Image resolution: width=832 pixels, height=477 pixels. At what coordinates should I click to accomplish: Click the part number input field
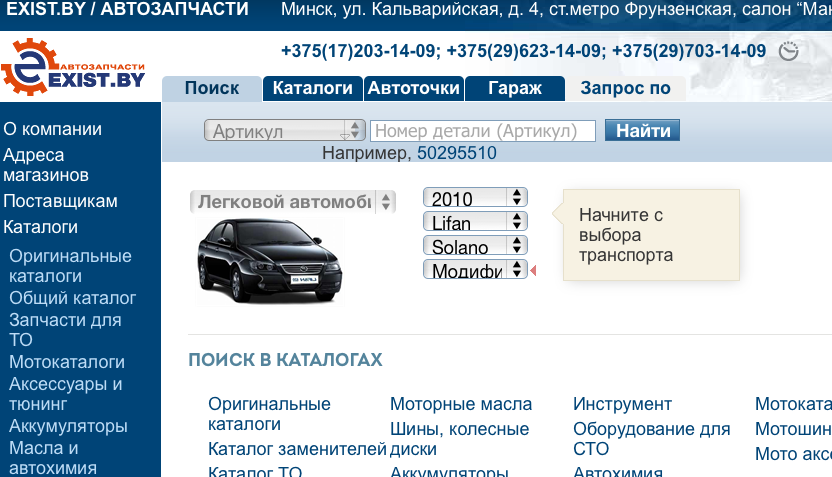coord(482,131)
